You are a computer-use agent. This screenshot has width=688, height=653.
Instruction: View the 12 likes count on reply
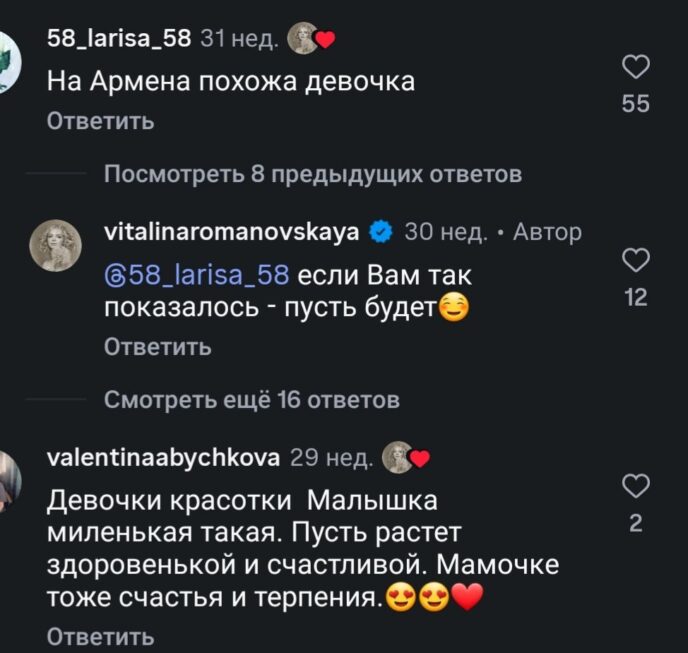pyautogui.click(x=636, y=297)
